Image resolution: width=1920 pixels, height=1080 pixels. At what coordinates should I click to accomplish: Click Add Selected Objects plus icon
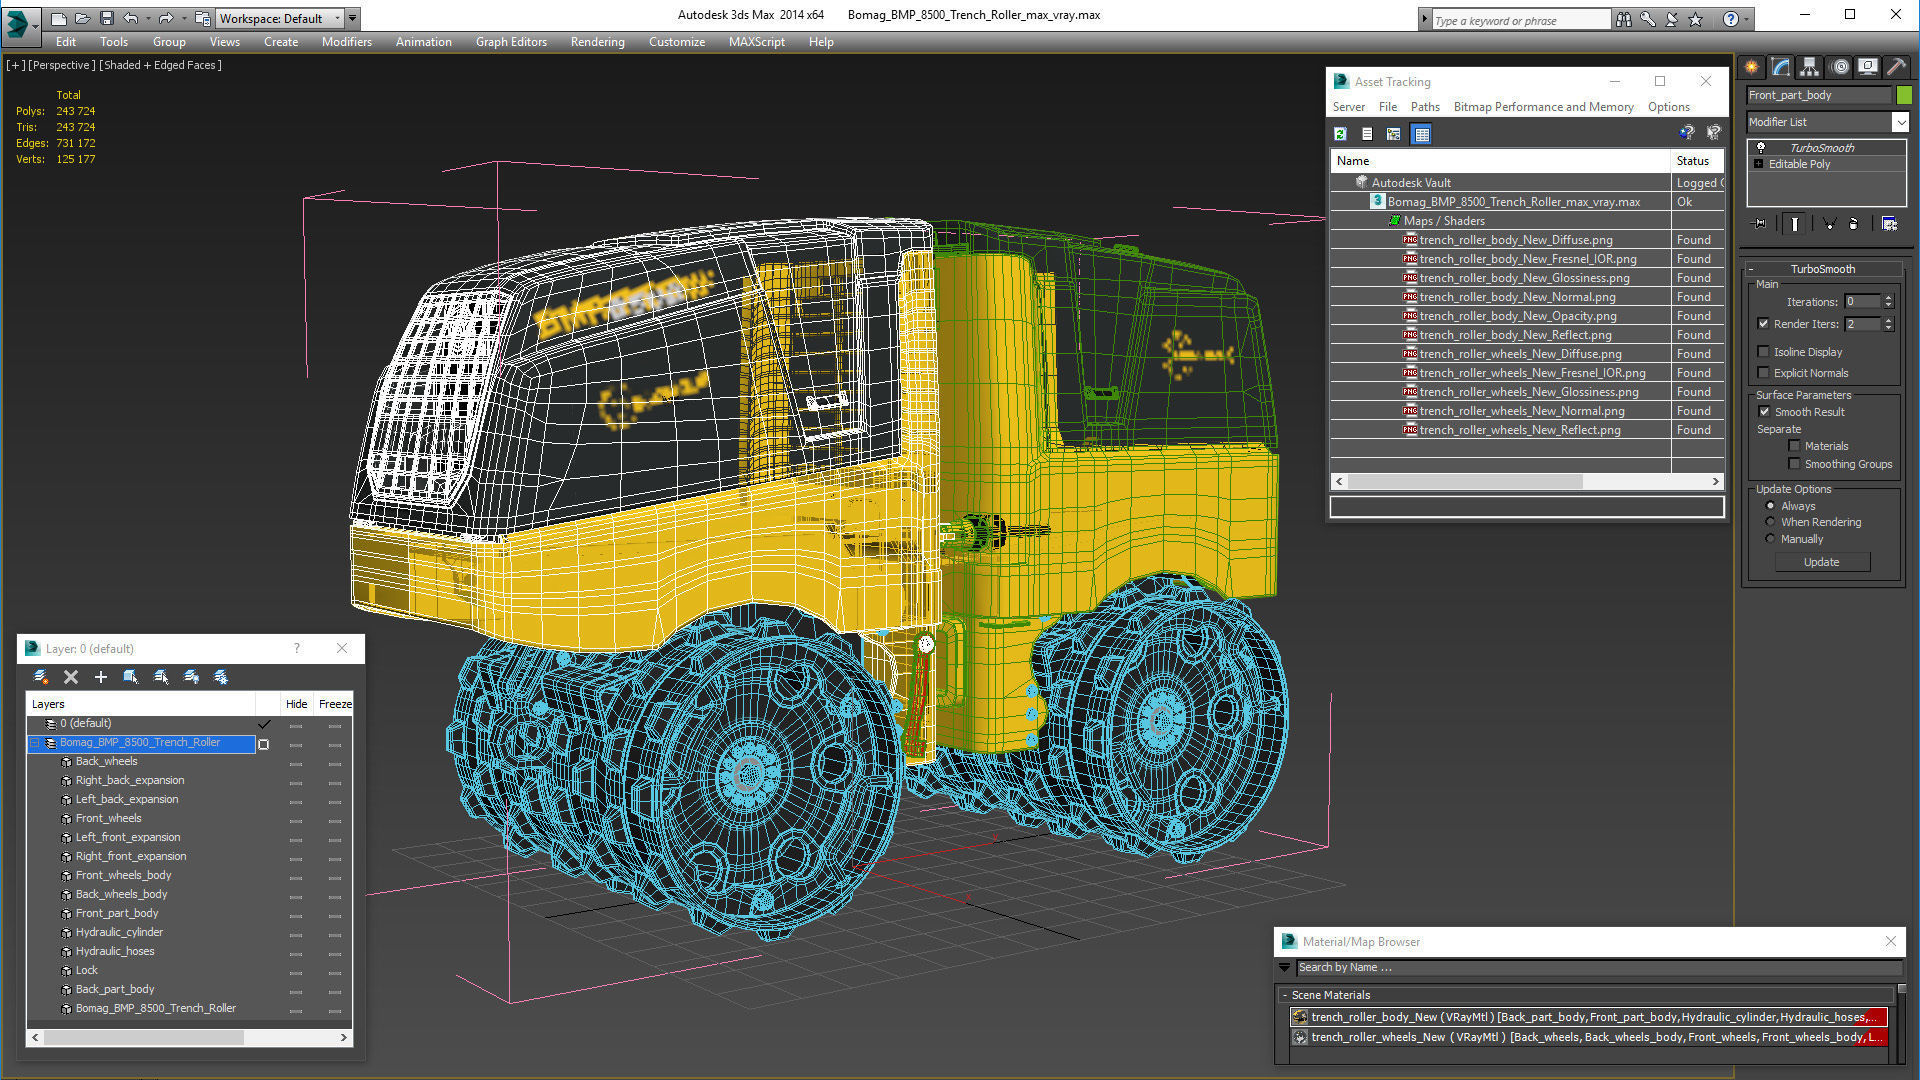click(x=100, y=677)
